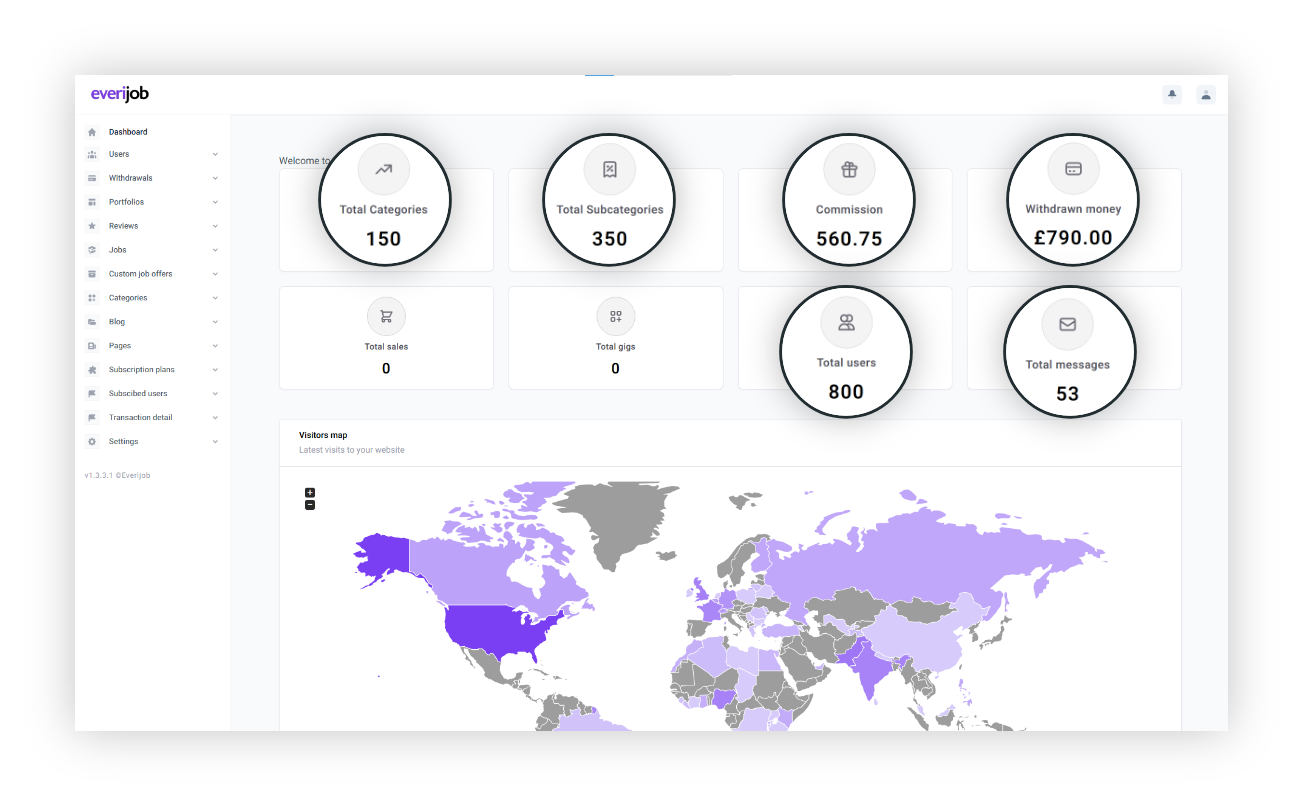Image resolution: width=1303 pixels, height=806 pixels.
Task: Click the Total sales cart icon
Action: 386,317
